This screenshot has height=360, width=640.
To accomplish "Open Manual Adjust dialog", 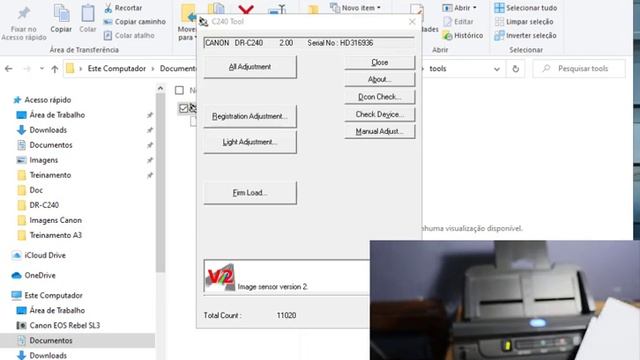I will pos(380,131).
